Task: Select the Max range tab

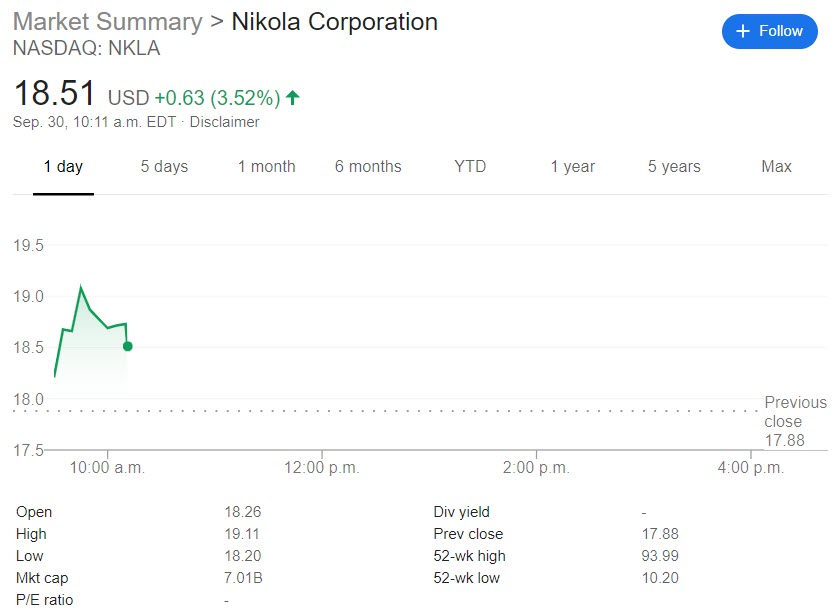Action: [x=776, y=167]
